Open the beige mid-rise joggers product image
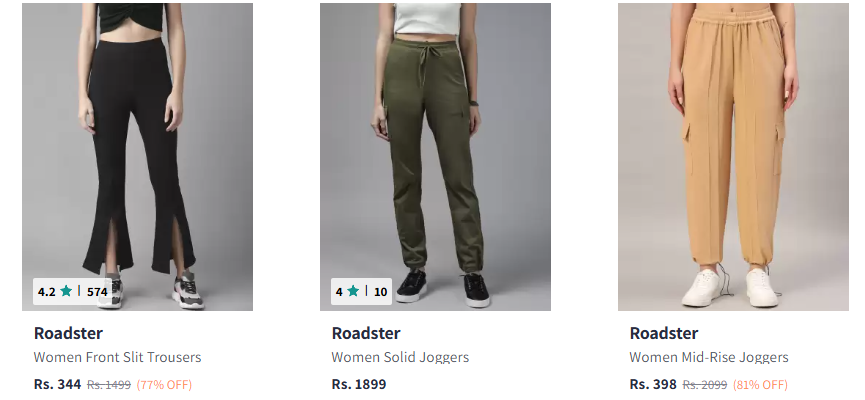865x400 pixels. [733, 157]
